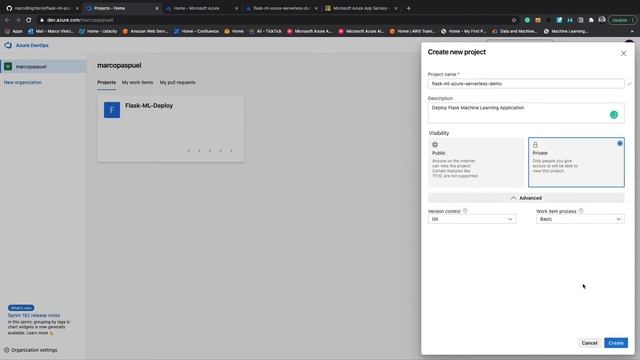The width and height of the screenshot is (640, 360).
Task: Open the Version control dropdown
Action: [472, 219]
